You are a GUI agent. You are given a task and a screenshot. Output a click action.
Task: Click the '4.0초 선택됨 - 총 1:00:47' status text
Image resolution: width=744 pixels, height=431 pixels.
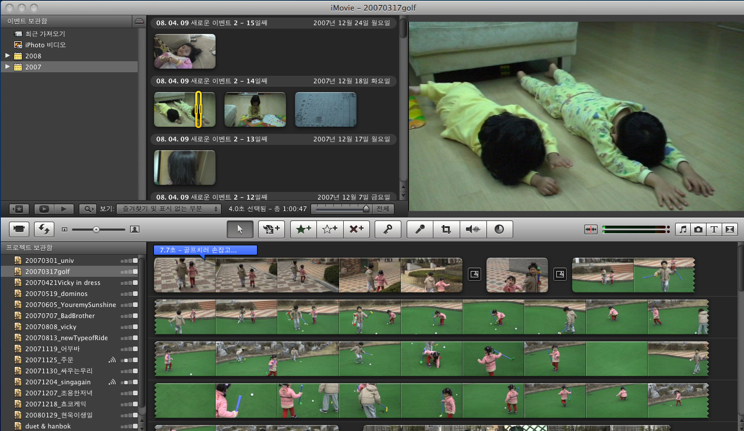pos(267,209)
